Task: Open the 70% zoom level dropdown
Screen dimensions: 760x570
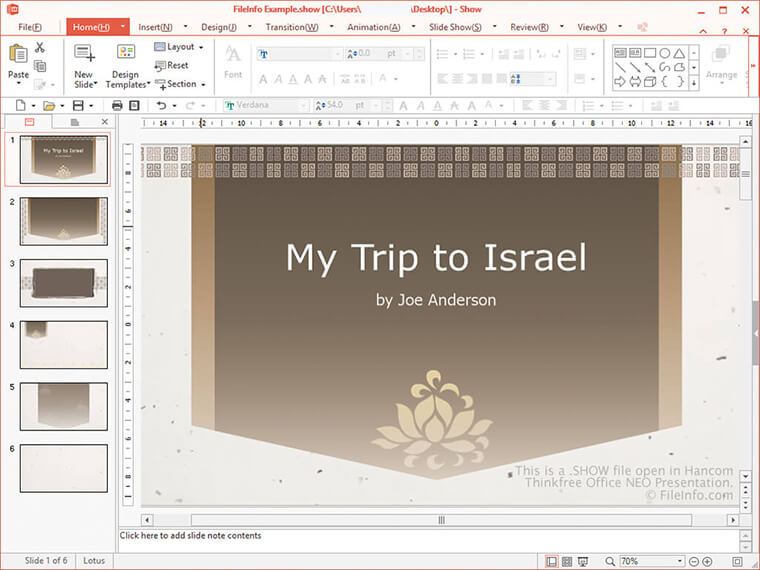Action: 680,561
